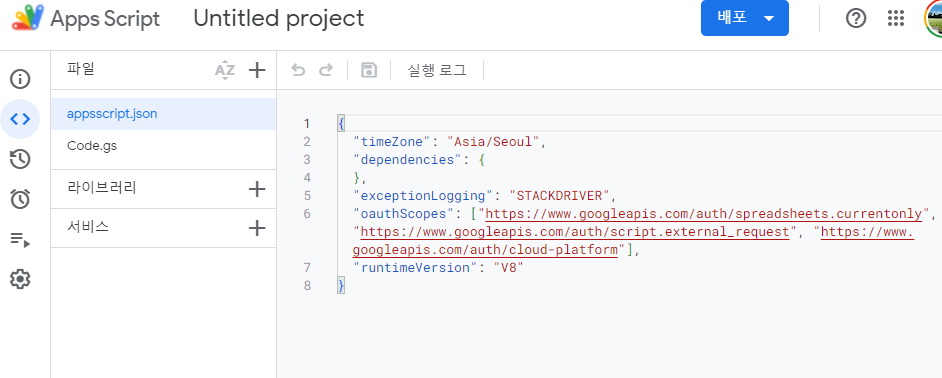Image resolution: width=942 pixels, height=378 pixels.
Task: Click the redo arrow in editor toolbar
Action: click(326, 70)
